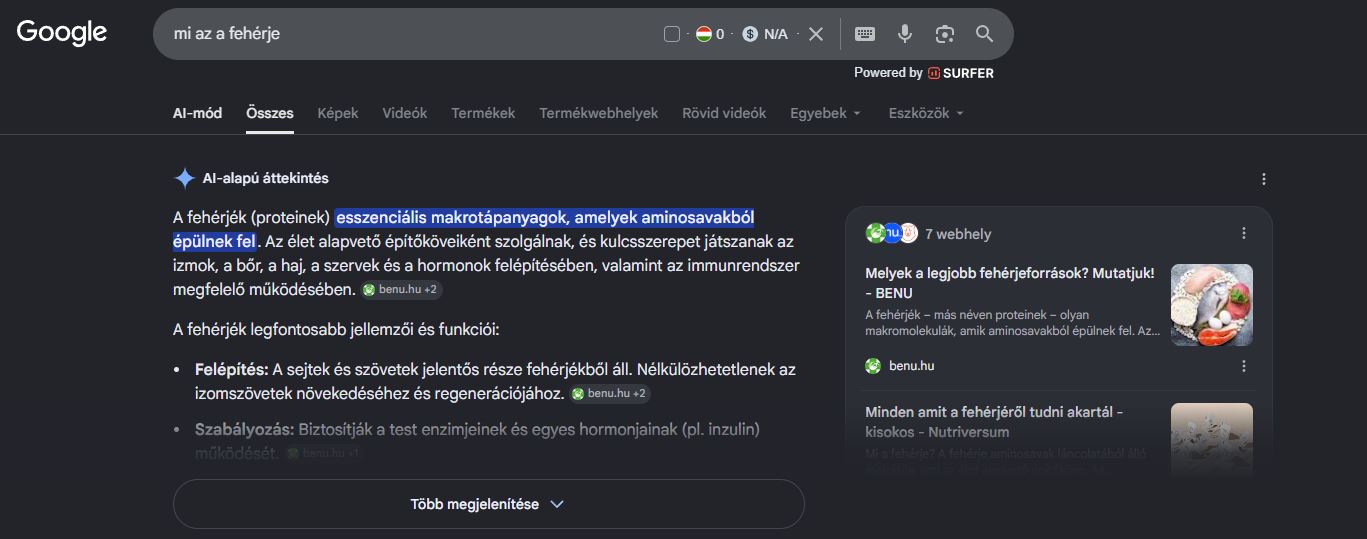Switch to Termékwebhelyek tab
1367x539 pixels.
(x=599, y=113)
